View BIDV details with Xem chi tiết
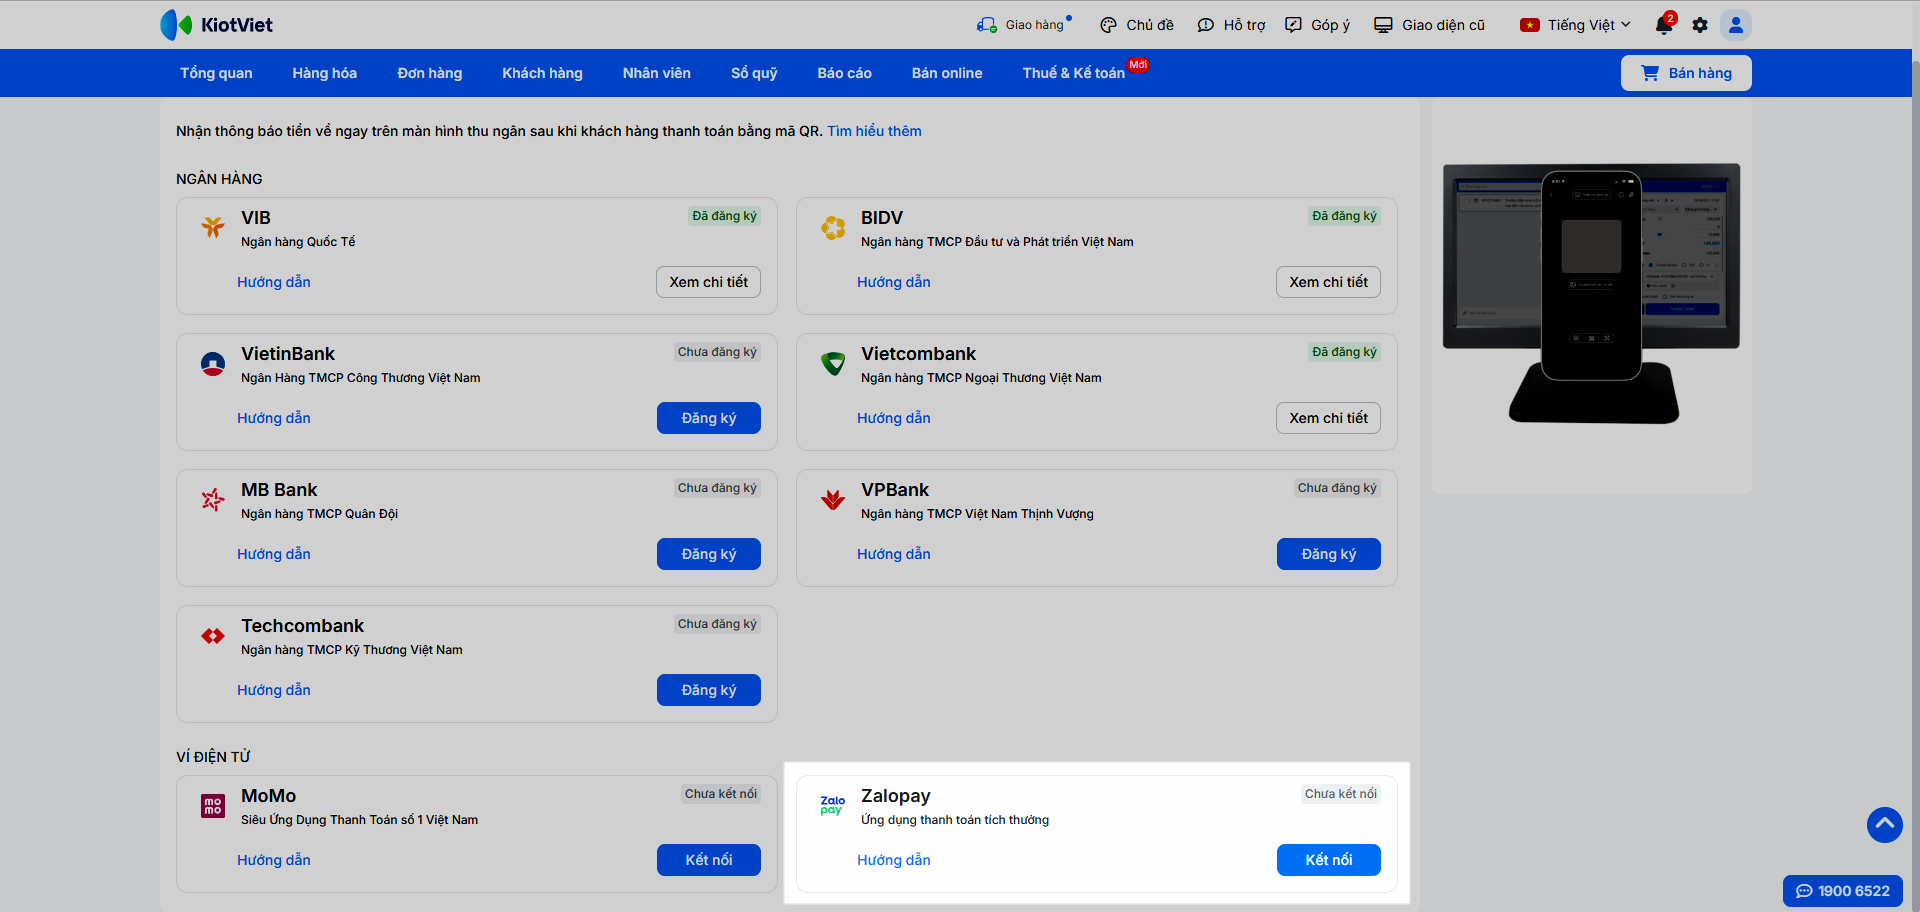Screen dimensions: 1920x912 [1329, 282]
